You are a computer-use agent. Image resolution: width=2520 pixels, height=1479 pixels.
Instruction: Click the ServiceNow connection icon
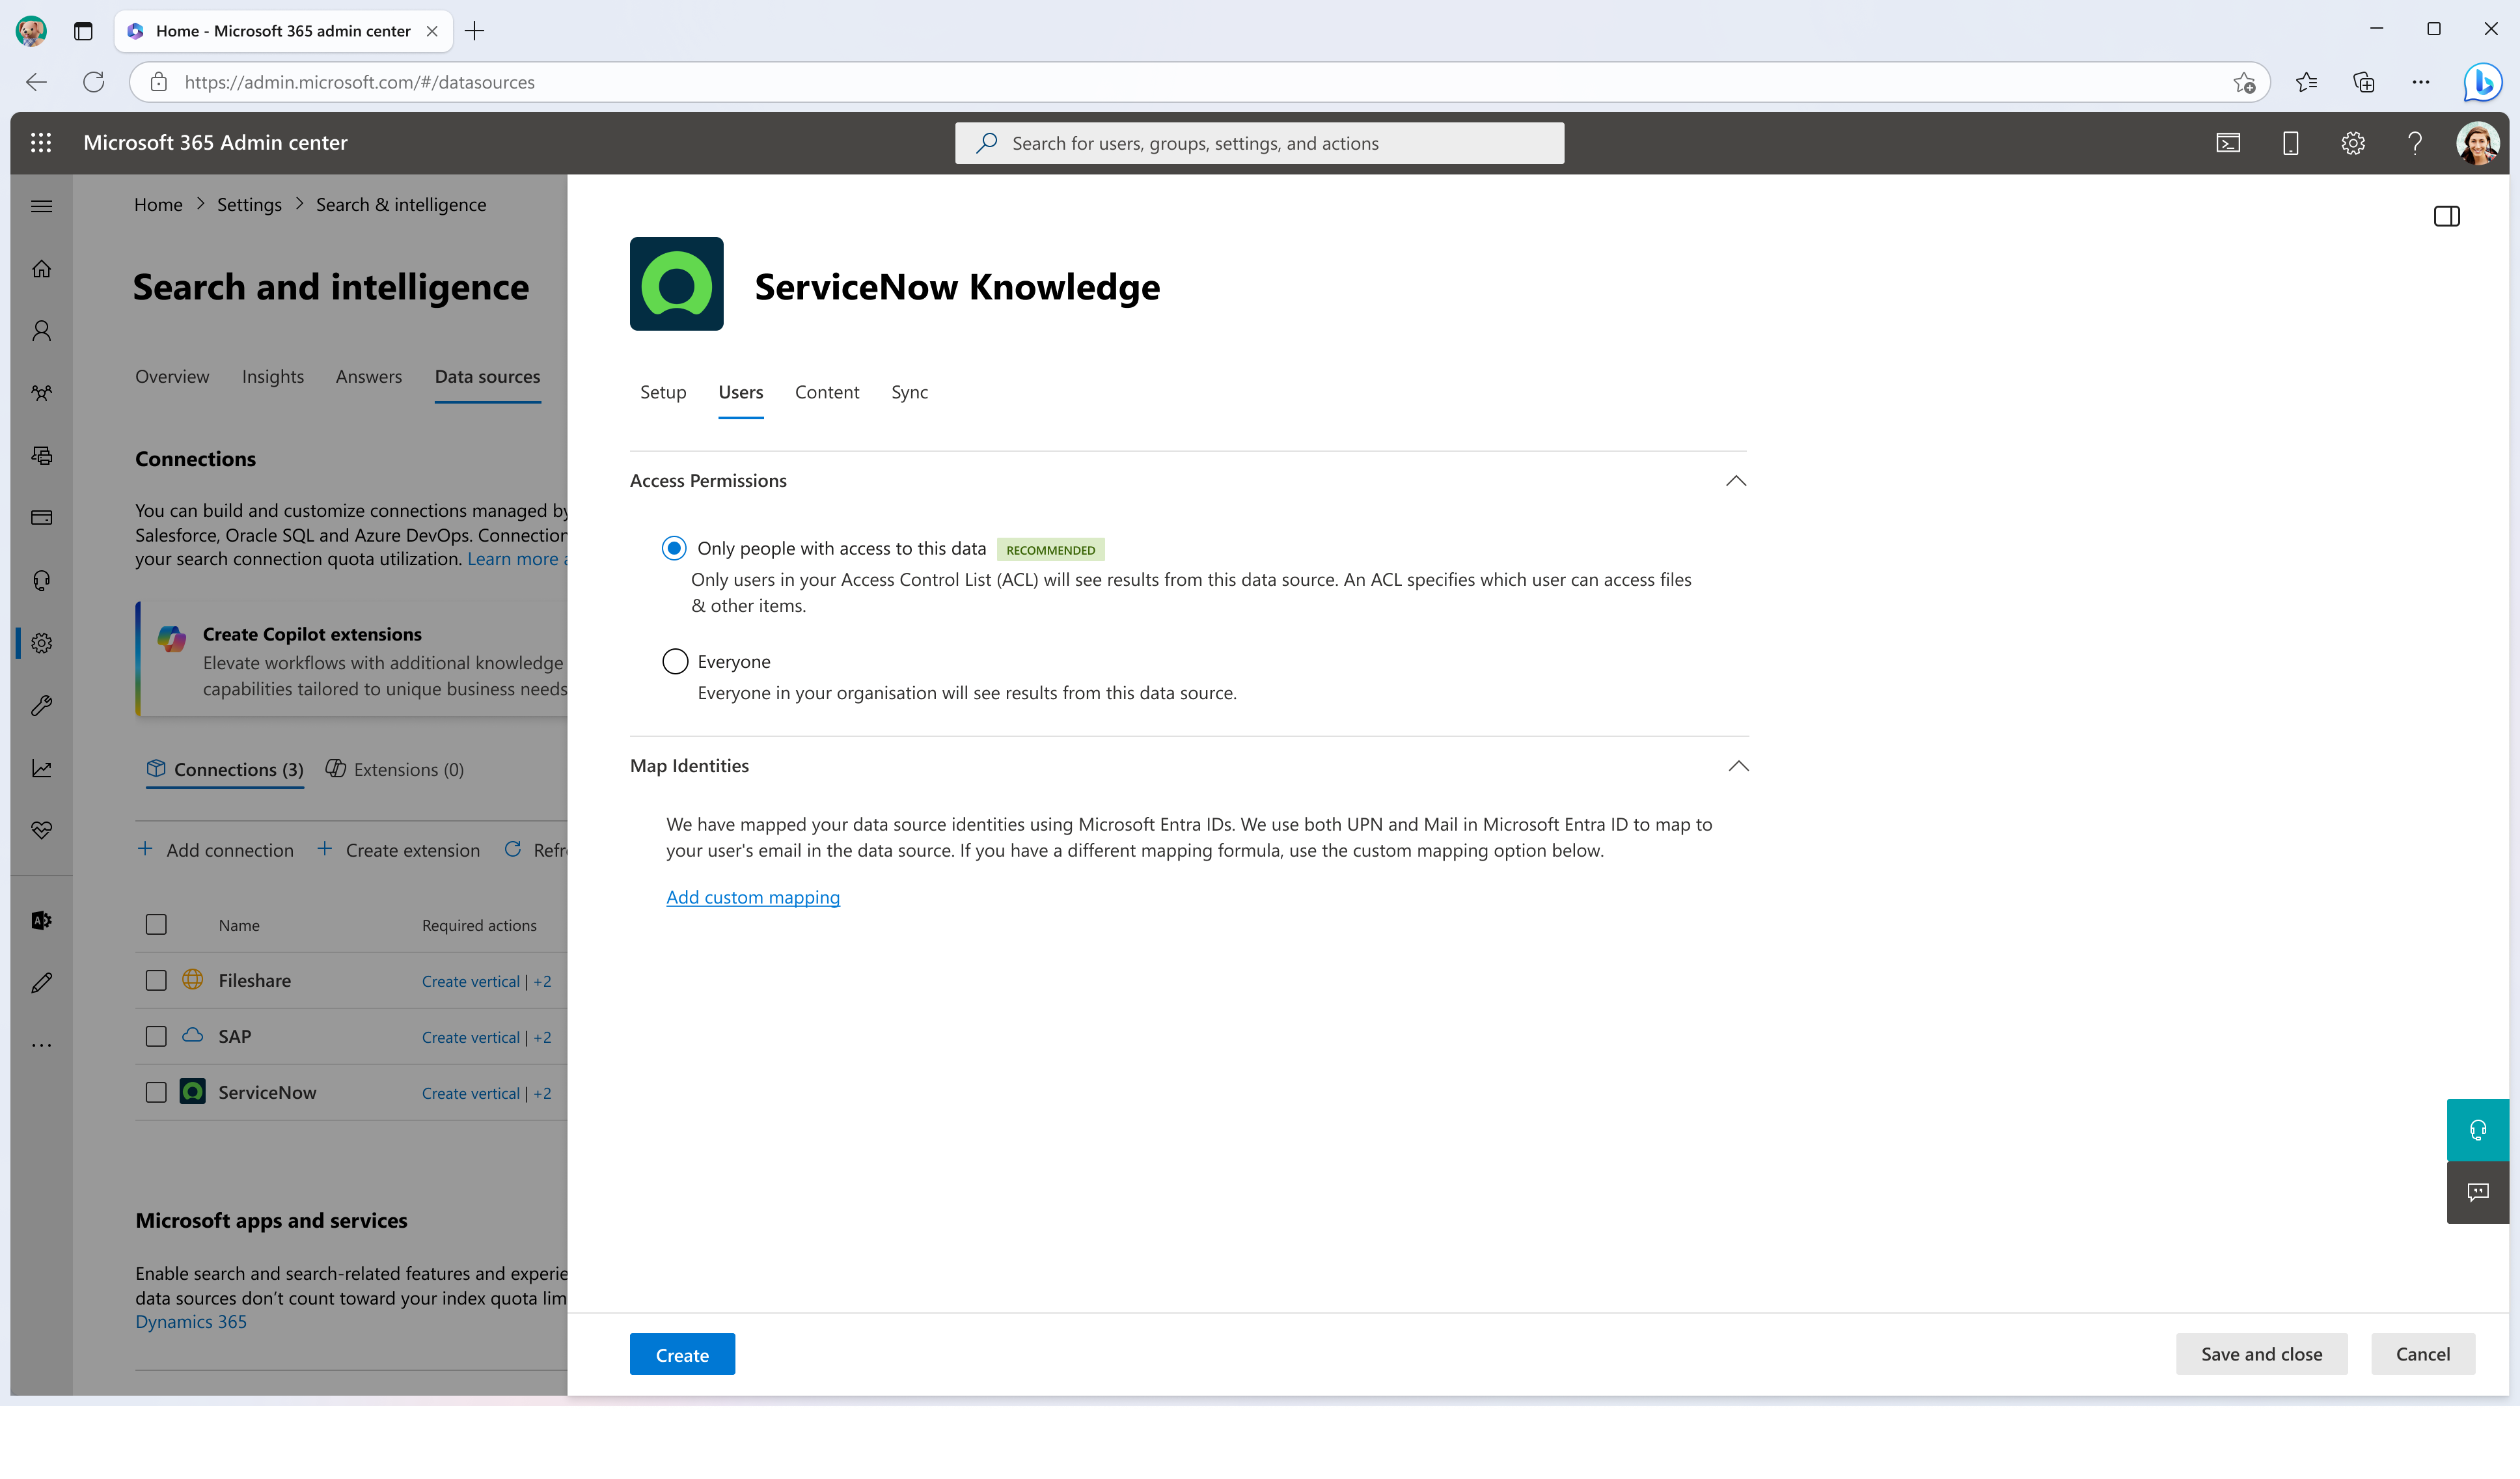(x=193, y=1092)
